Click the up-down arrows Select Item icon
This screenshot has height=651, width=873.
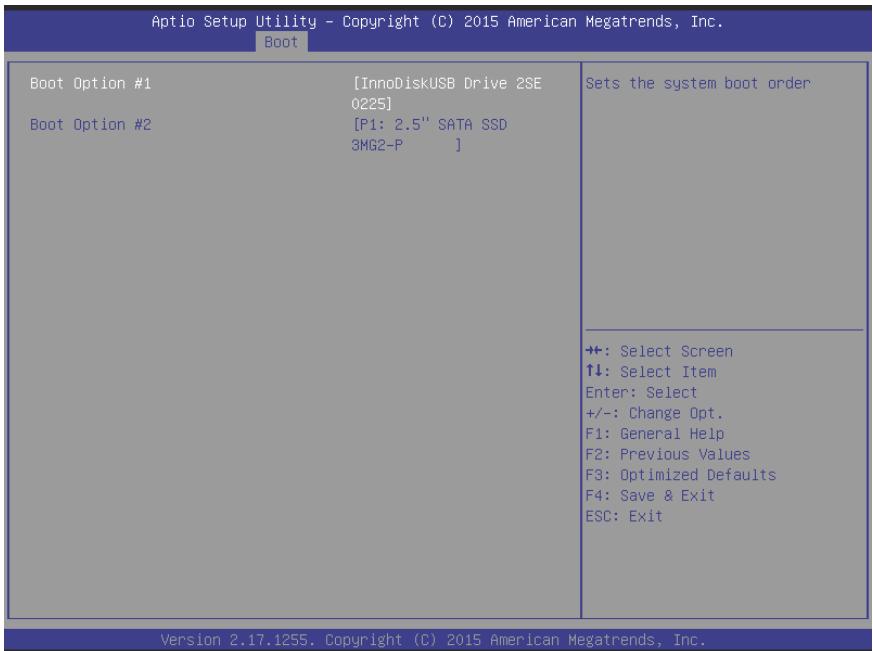click(x=595, y=371)
